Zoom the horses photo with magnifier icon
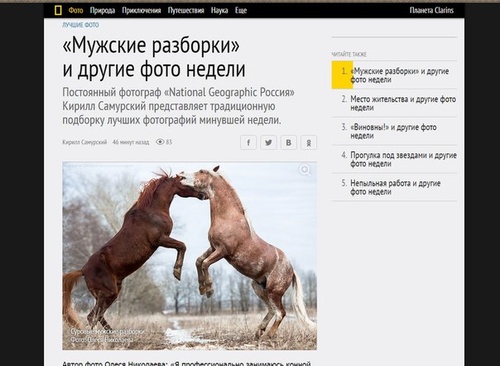 [x=305, y=170]
